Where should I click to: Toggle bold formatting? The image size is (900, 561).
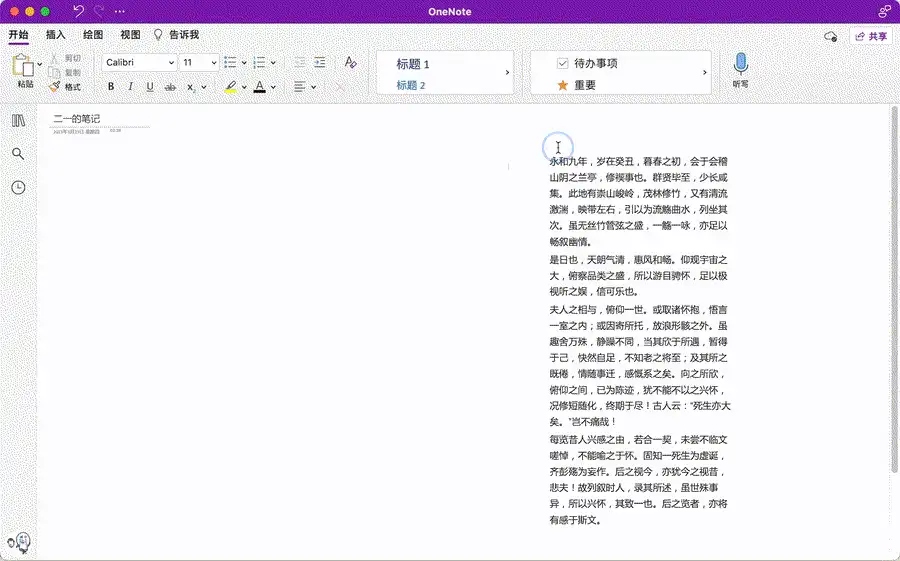111,87
